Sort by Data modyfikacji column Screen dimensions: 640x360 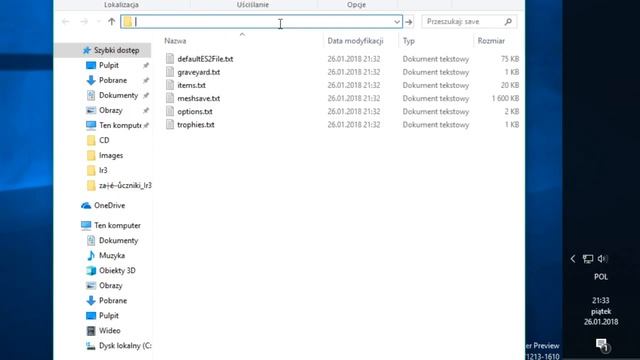tap(355, 41)
